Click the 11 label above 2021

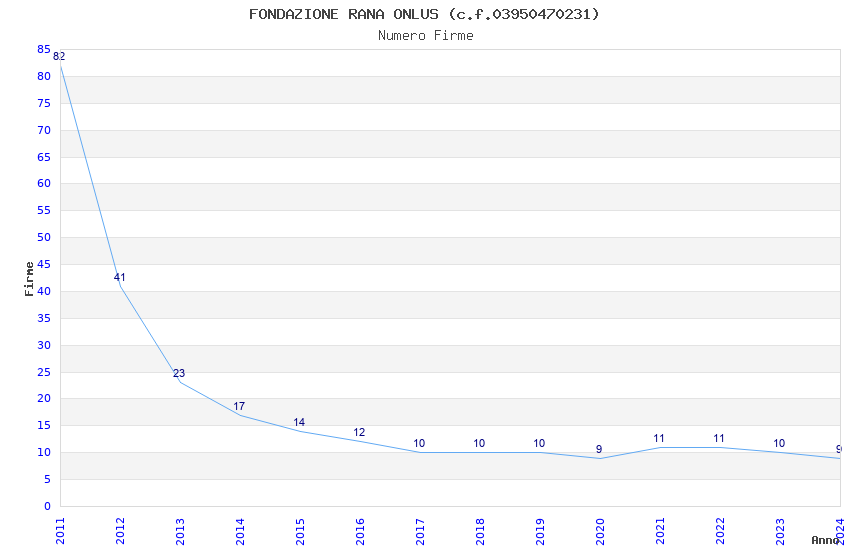pos(659,438)
